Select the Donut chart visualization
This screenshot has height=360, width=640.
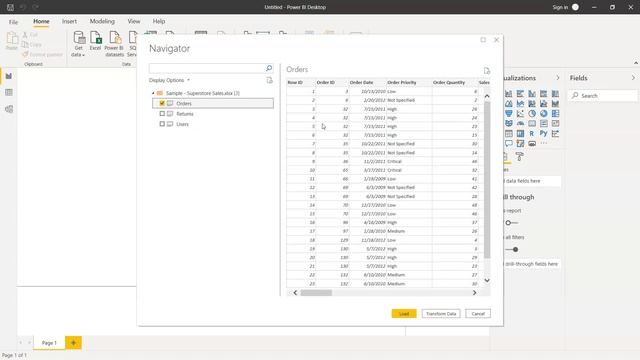[x=544, y=113]
